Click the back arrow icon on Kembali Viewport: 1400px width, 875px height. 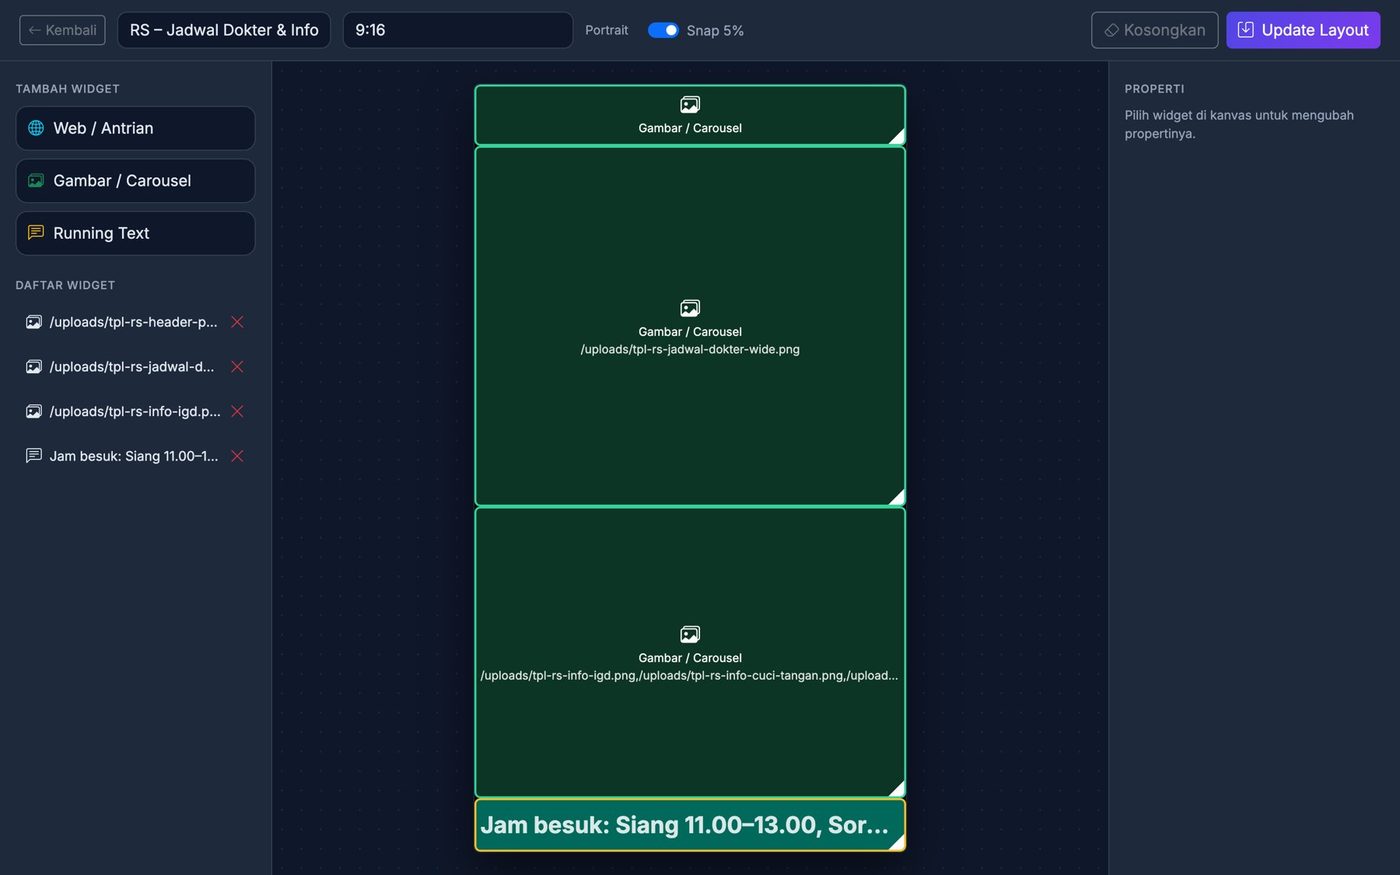34,30
